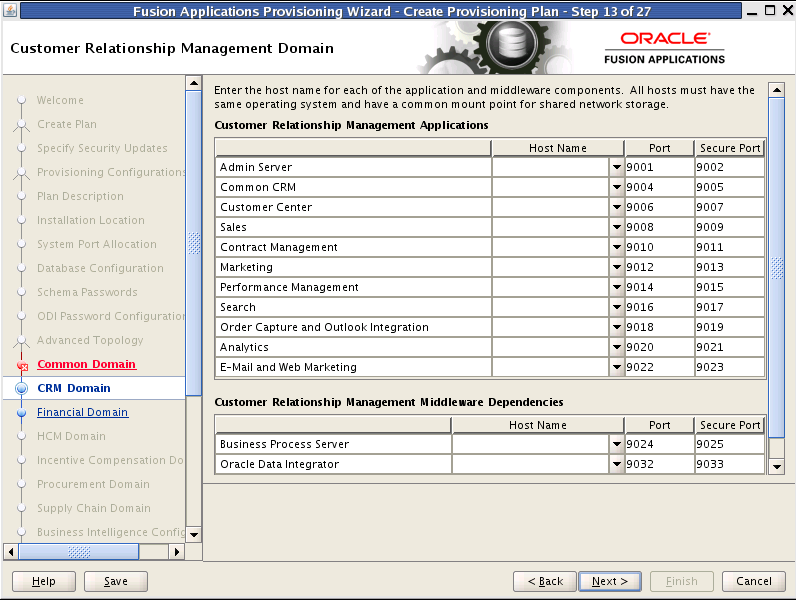The width and height of the screenshot is (796, 600).
Task: Select CRM Domain step
Action: click(x=74, y=388)
